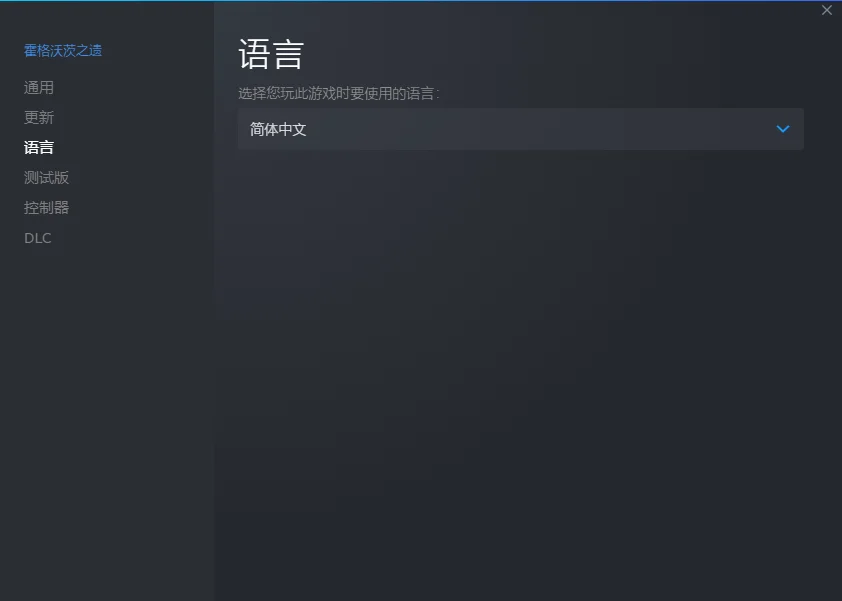
Task: View downloadable content via DLC entry
Action: 38,238
